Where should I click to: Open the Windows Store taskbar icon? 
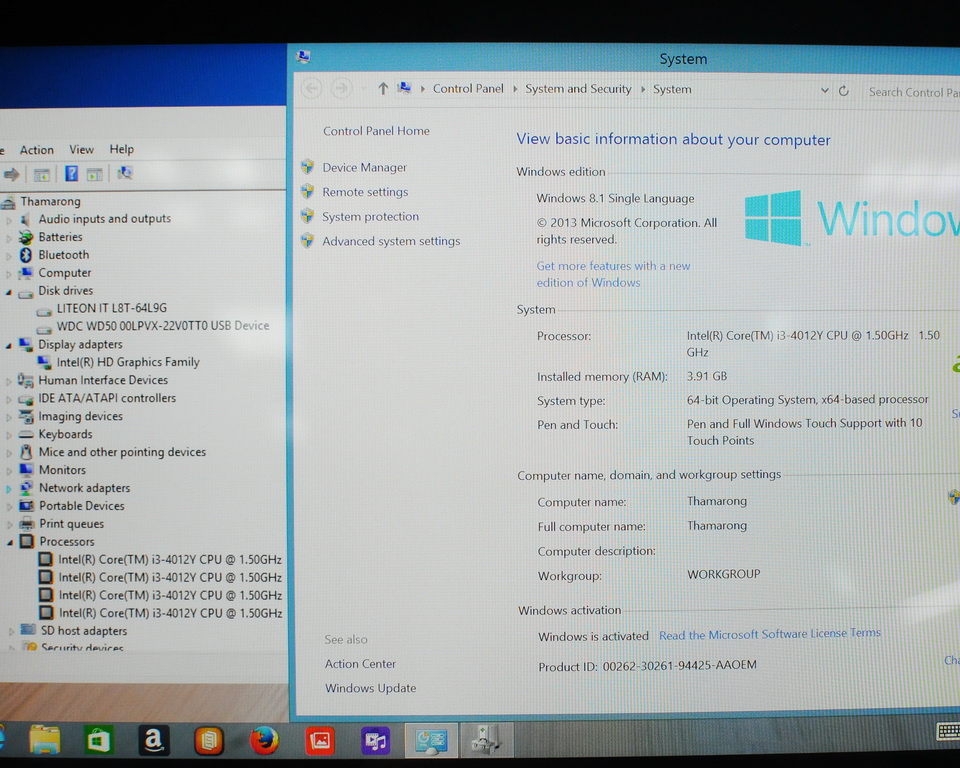click(x=99, y=740)
